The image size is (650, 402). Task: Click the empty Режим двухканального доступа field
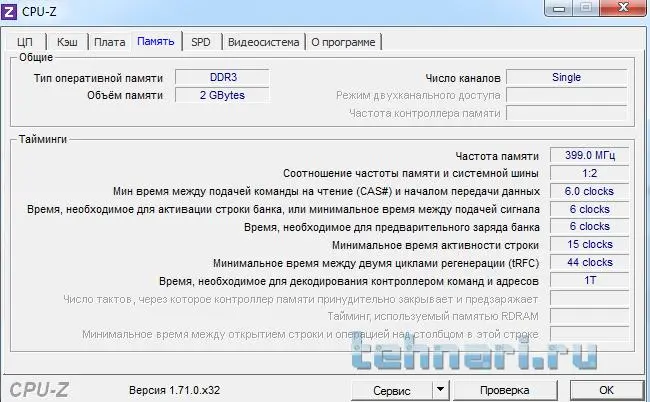567,95
